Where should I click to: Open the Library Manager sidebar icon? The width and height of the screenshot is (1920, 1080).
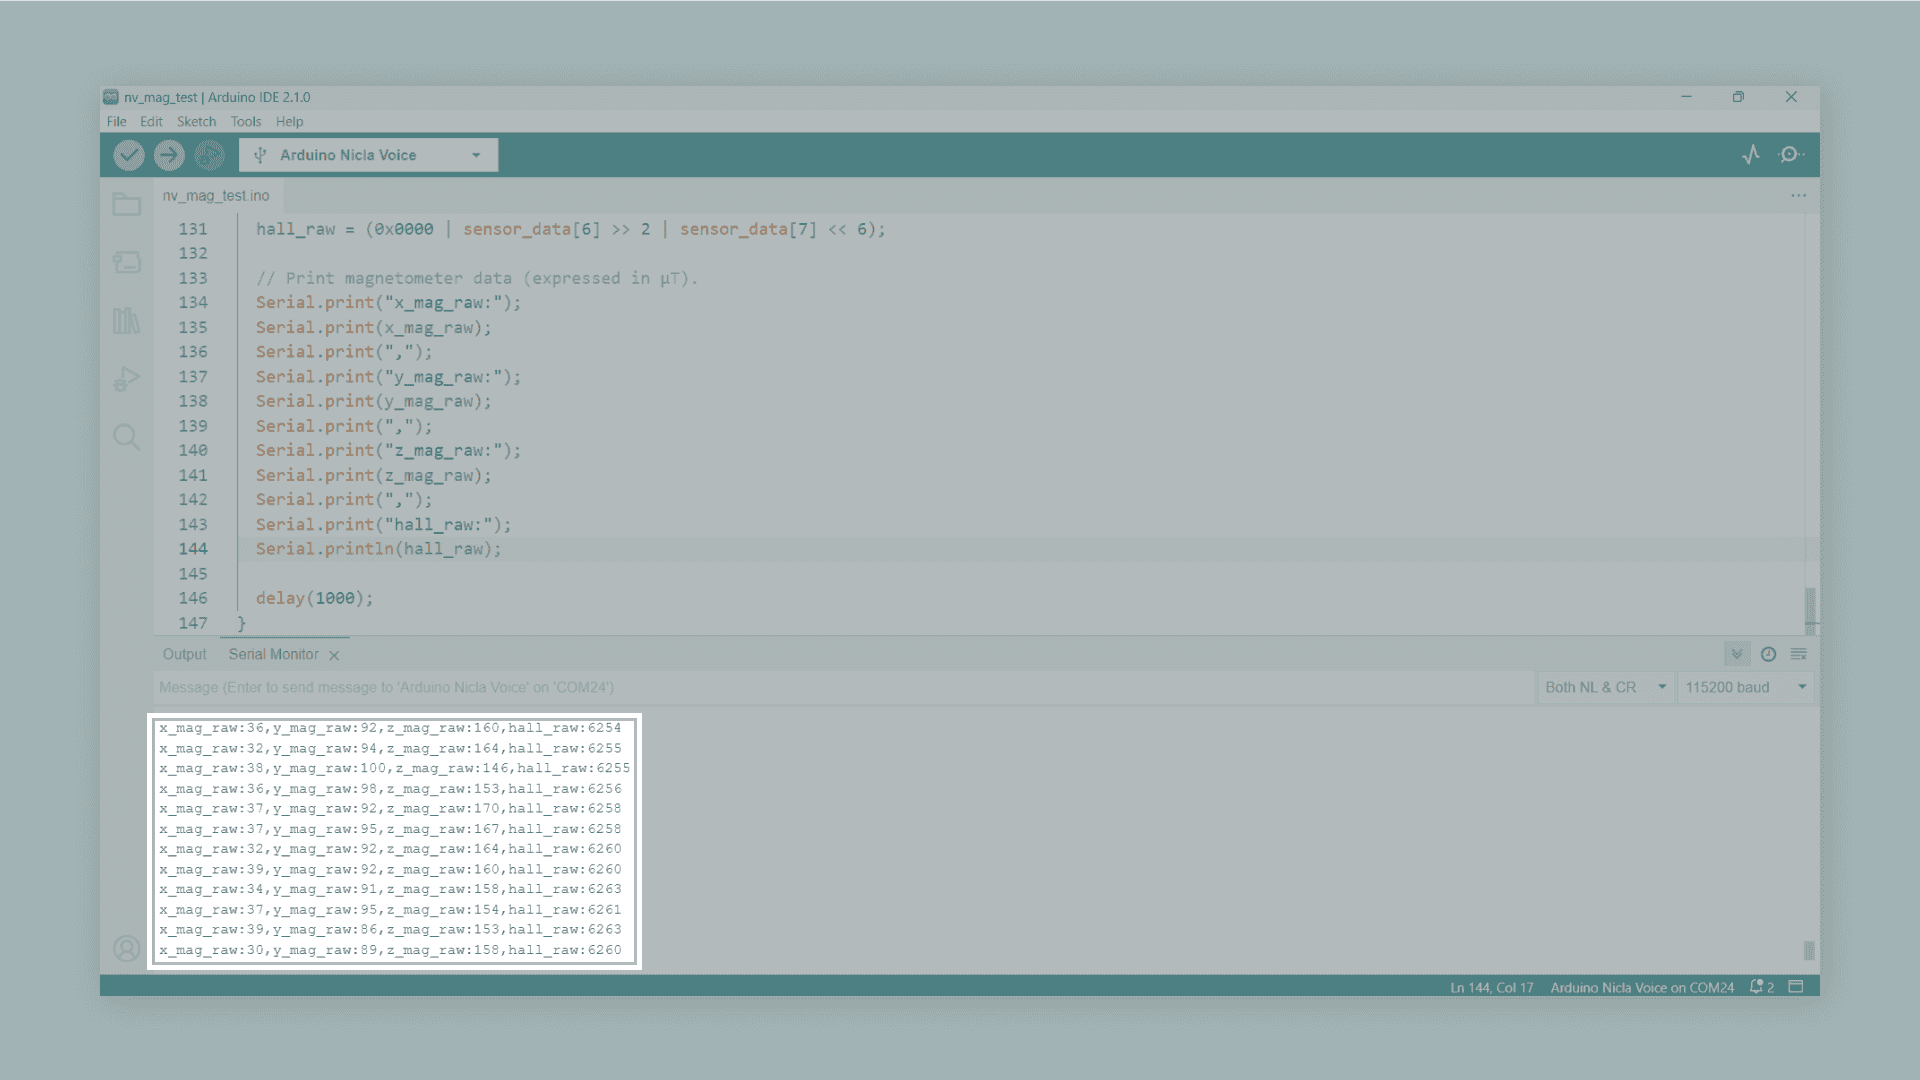[126, 320]
